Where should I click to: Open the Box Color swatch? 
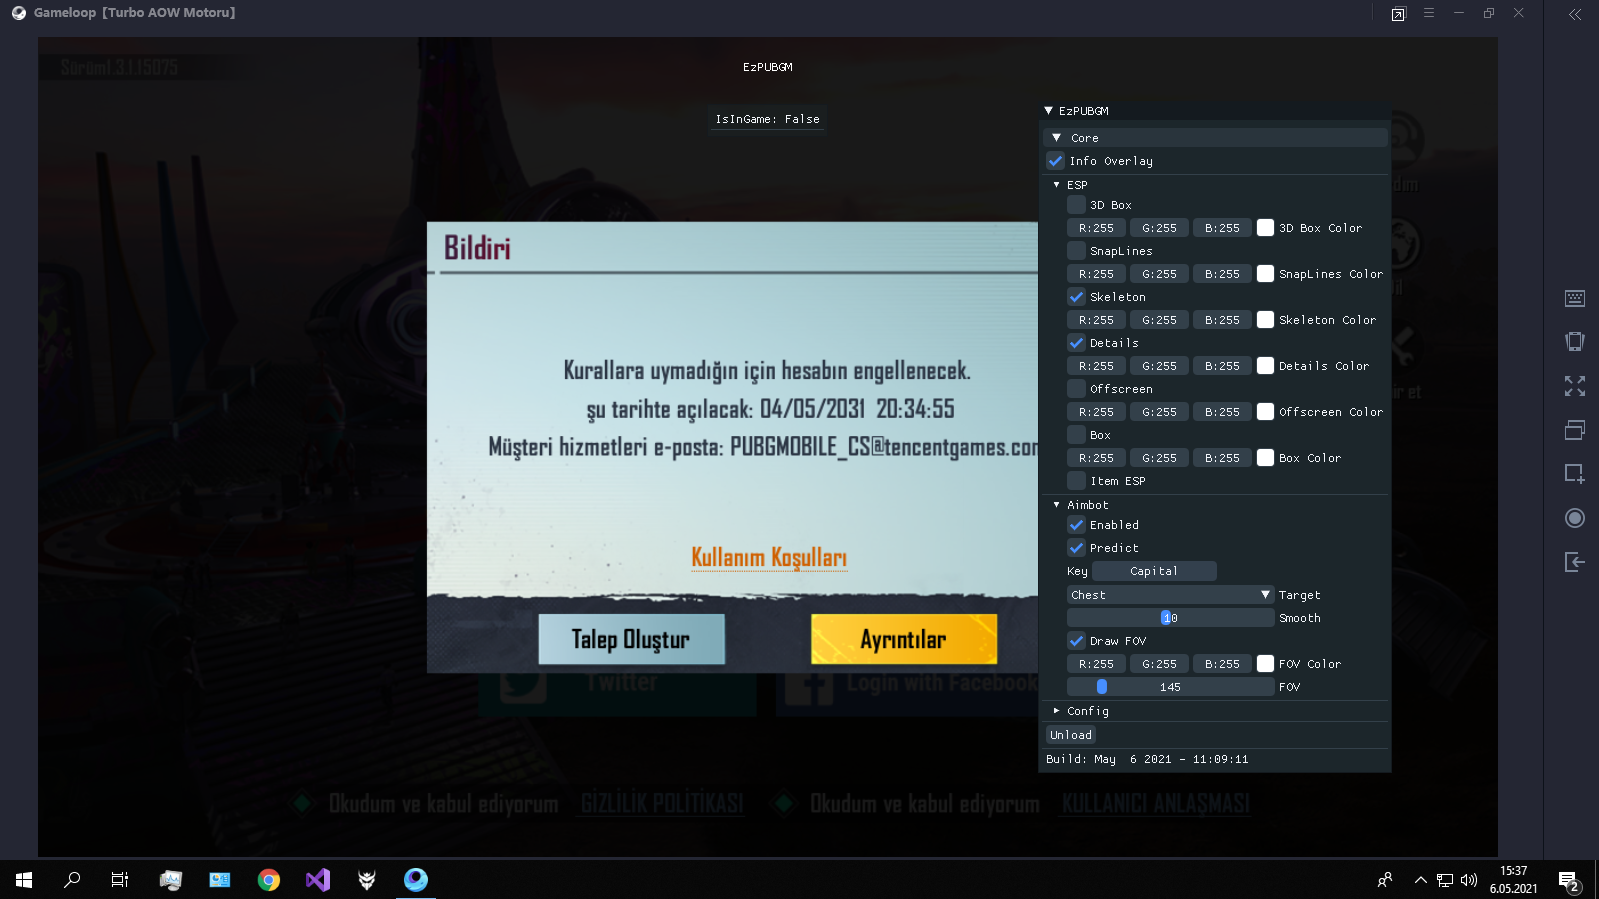click(1265, 458)
